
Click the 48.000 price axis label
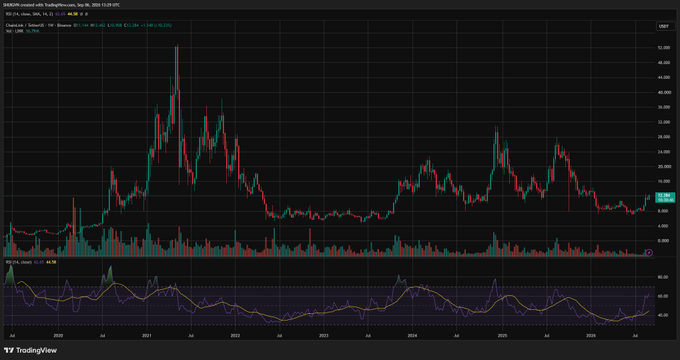(x=664, y=62)
